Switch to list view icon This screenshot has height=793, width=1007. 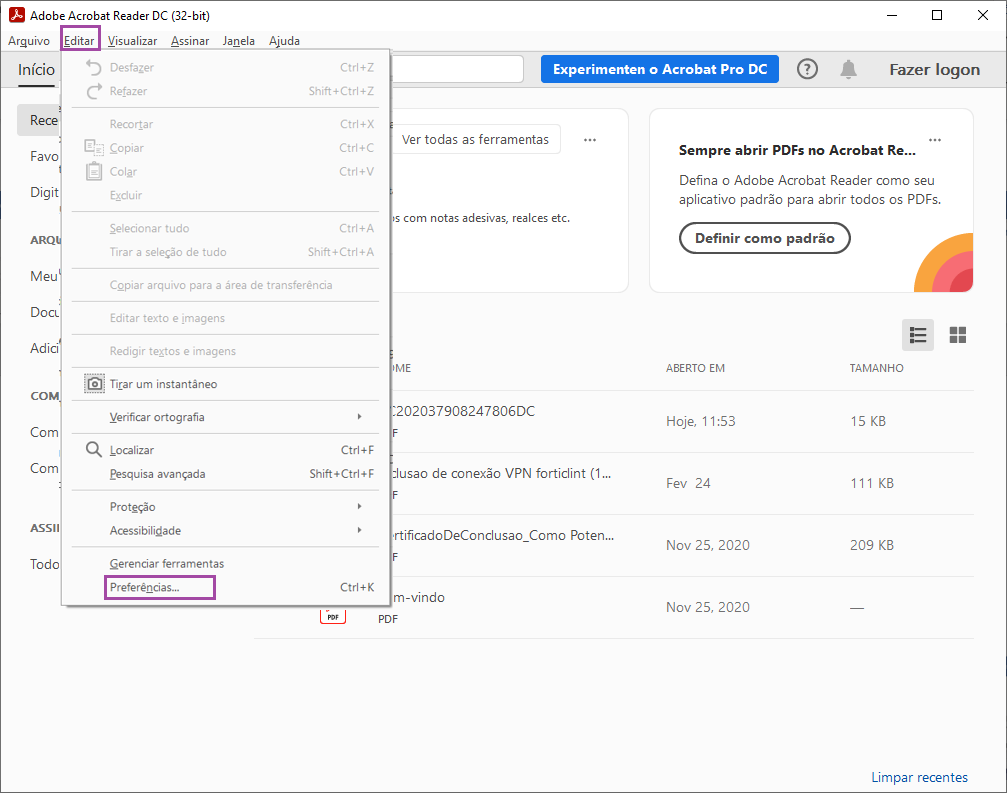click(918, 335)
